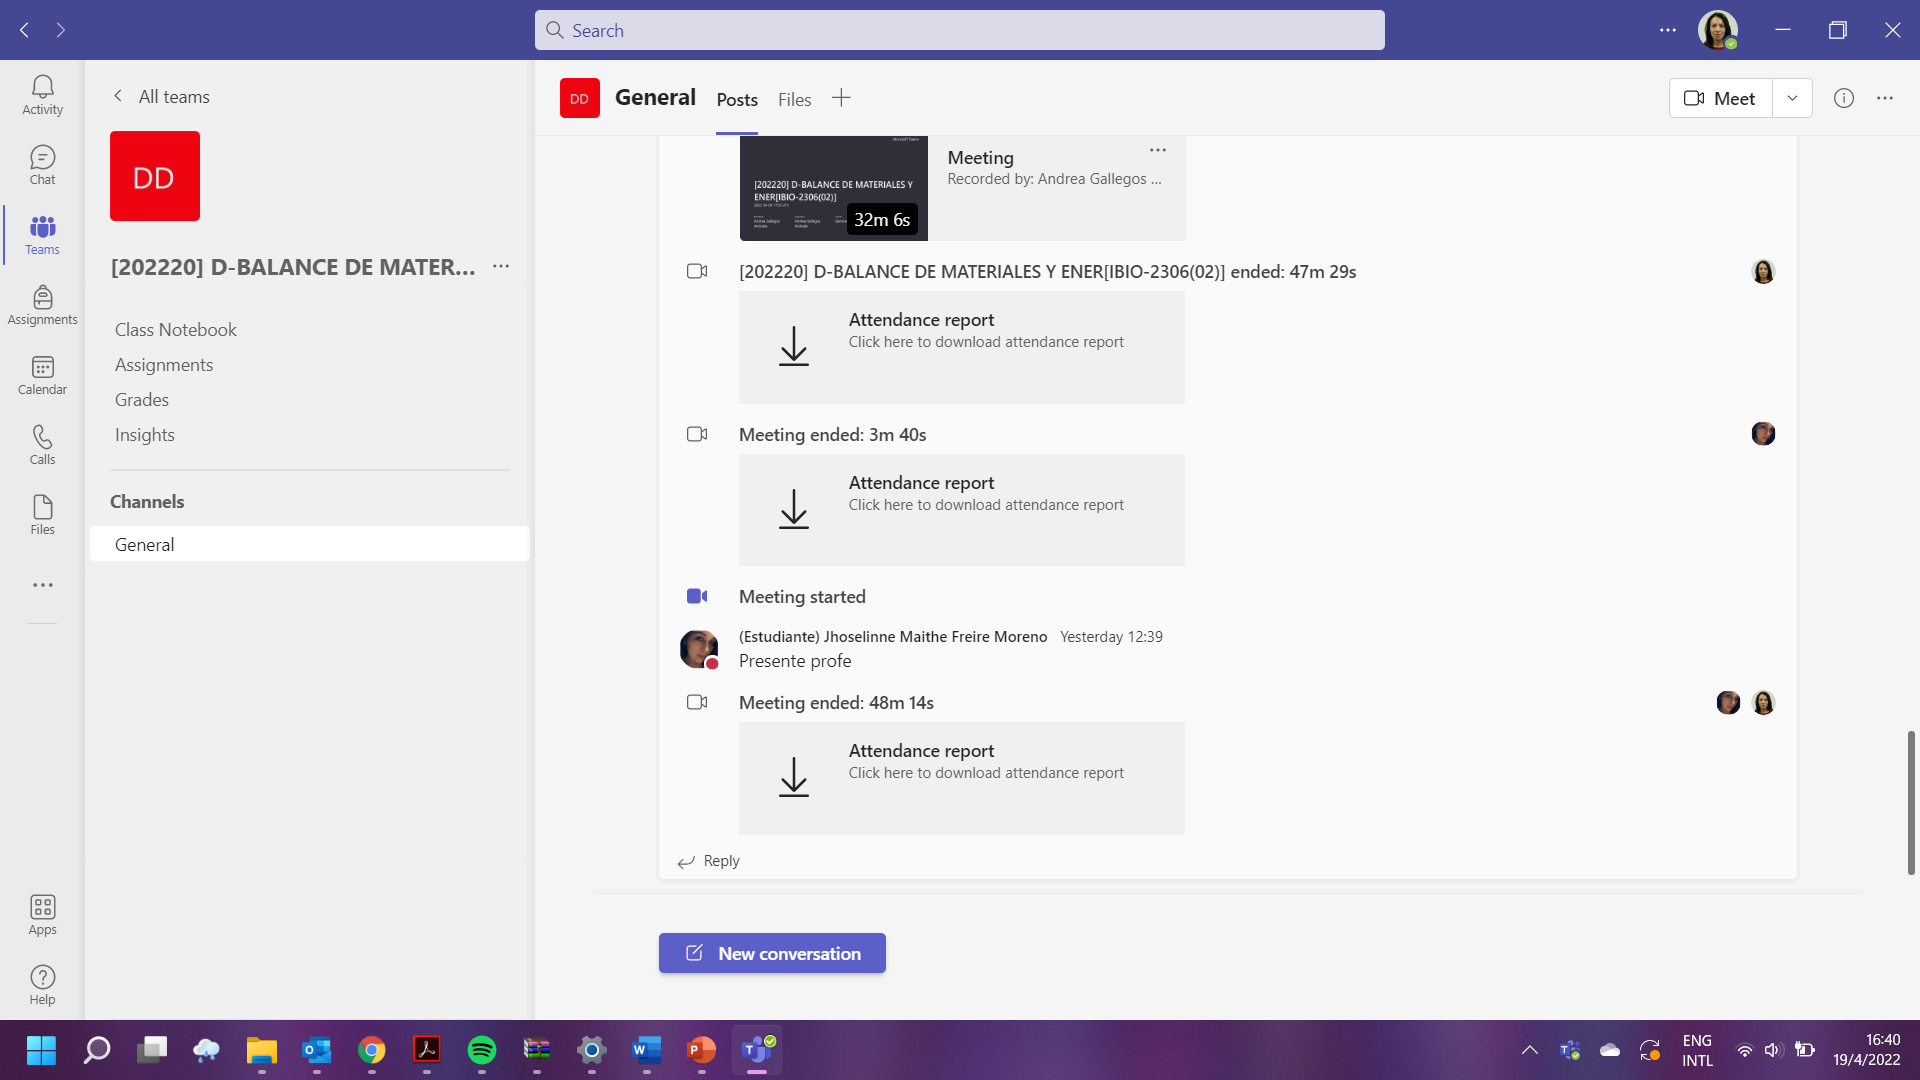Open more options on Meeting recording card
Screen dimensions: 1920x1080
pyautogui.click(x=1157, y=150)
